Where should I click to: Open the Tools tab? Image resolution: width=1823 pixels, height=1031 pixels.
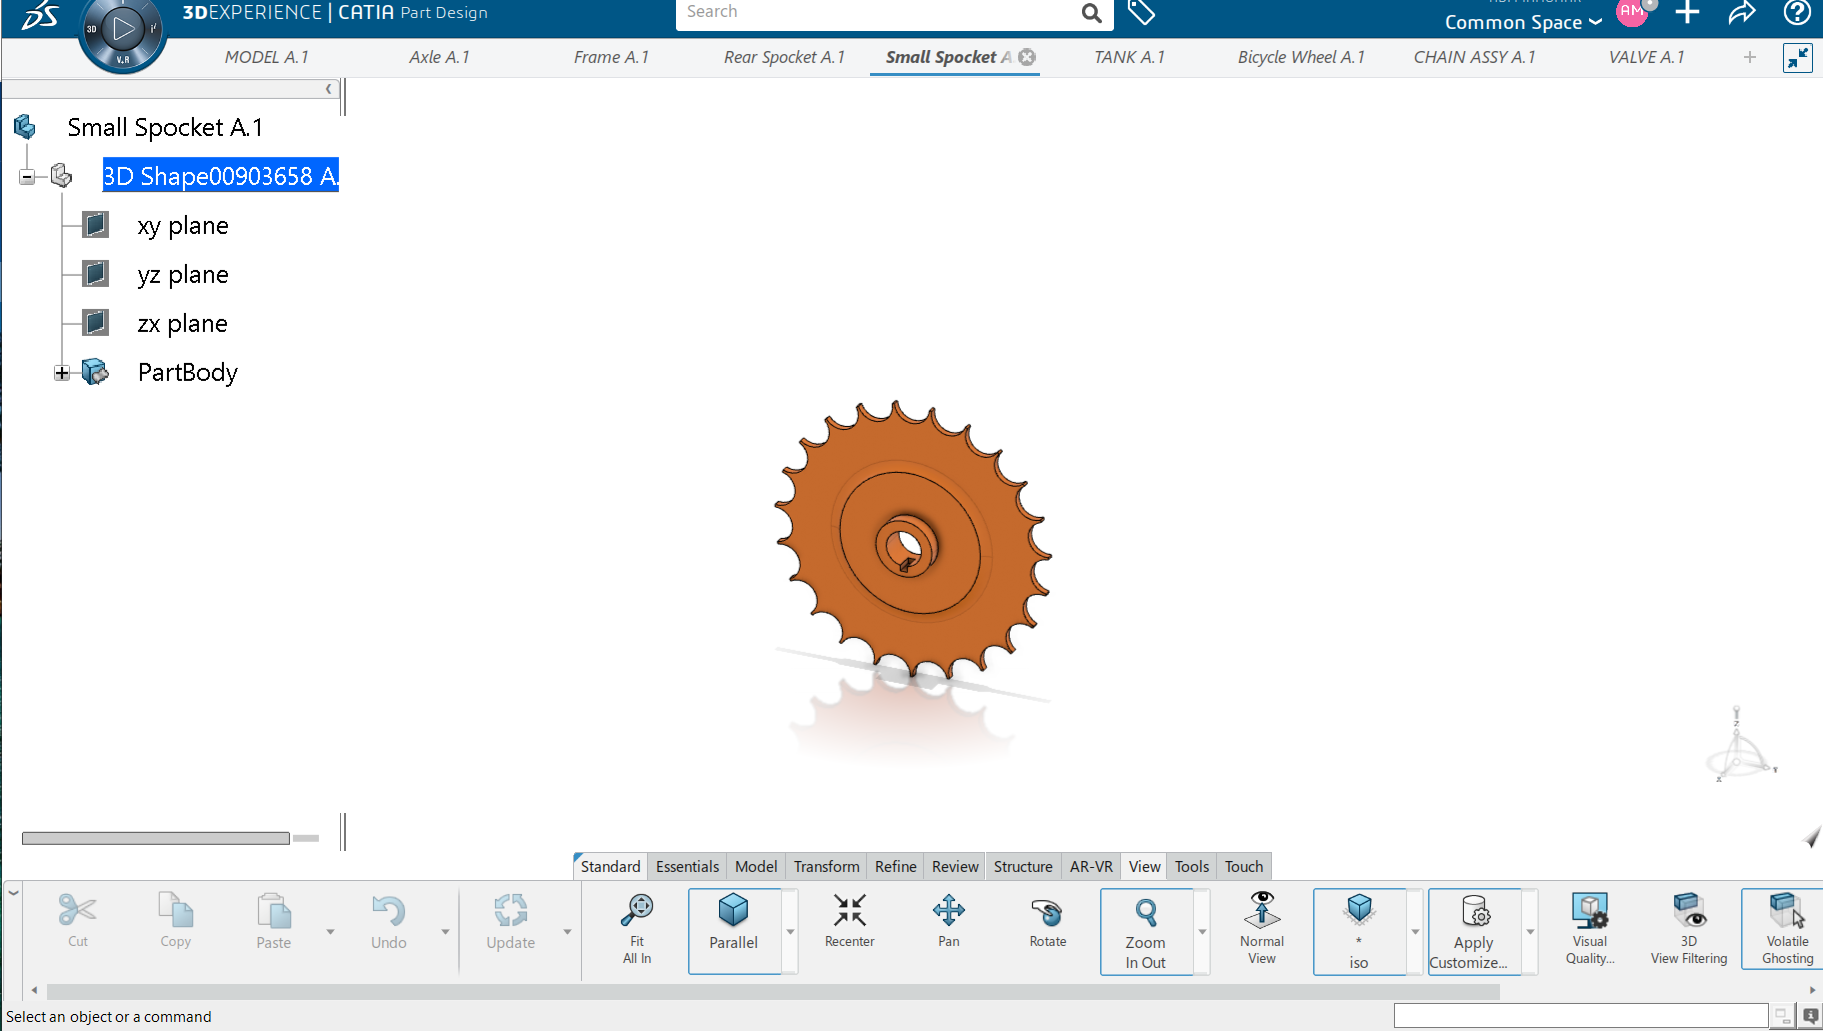(1192, 867)
